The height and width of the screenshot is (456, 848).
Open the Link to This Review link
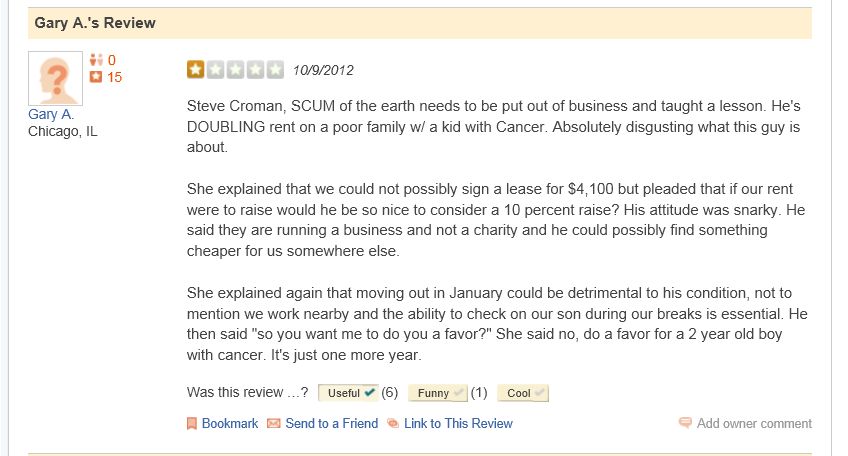[458, 424]
